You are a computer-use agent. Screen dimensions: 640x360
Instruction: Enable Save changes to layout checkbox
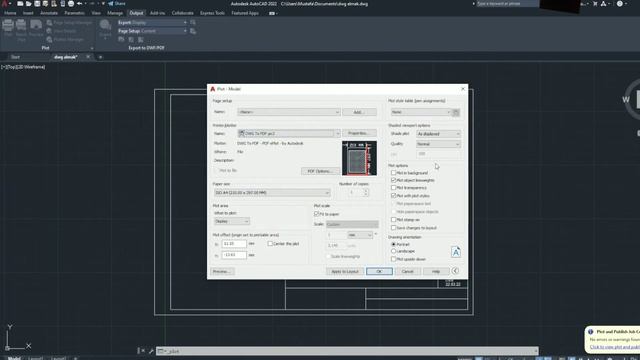(393, 228)
